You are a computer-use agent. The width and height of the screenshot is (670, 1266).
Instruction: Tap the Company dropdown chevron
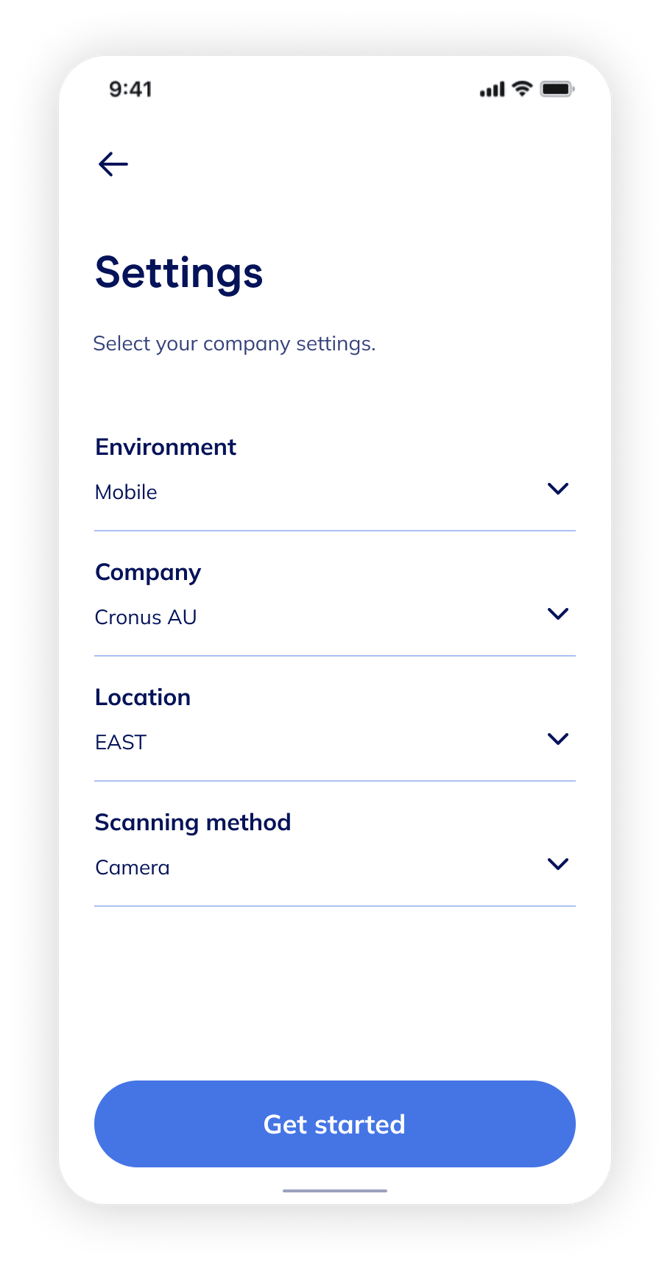click(557, 614)
